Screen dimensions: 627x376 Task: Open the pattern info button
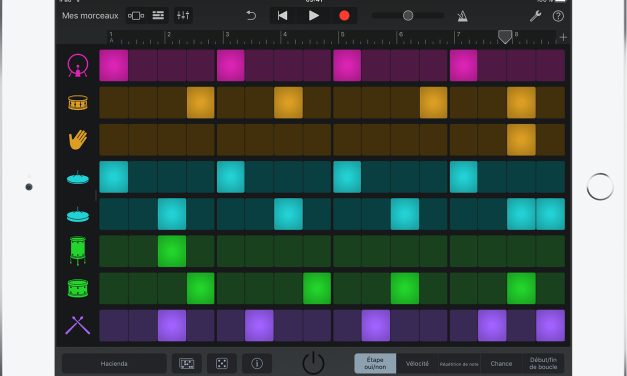tap(257, 363)
